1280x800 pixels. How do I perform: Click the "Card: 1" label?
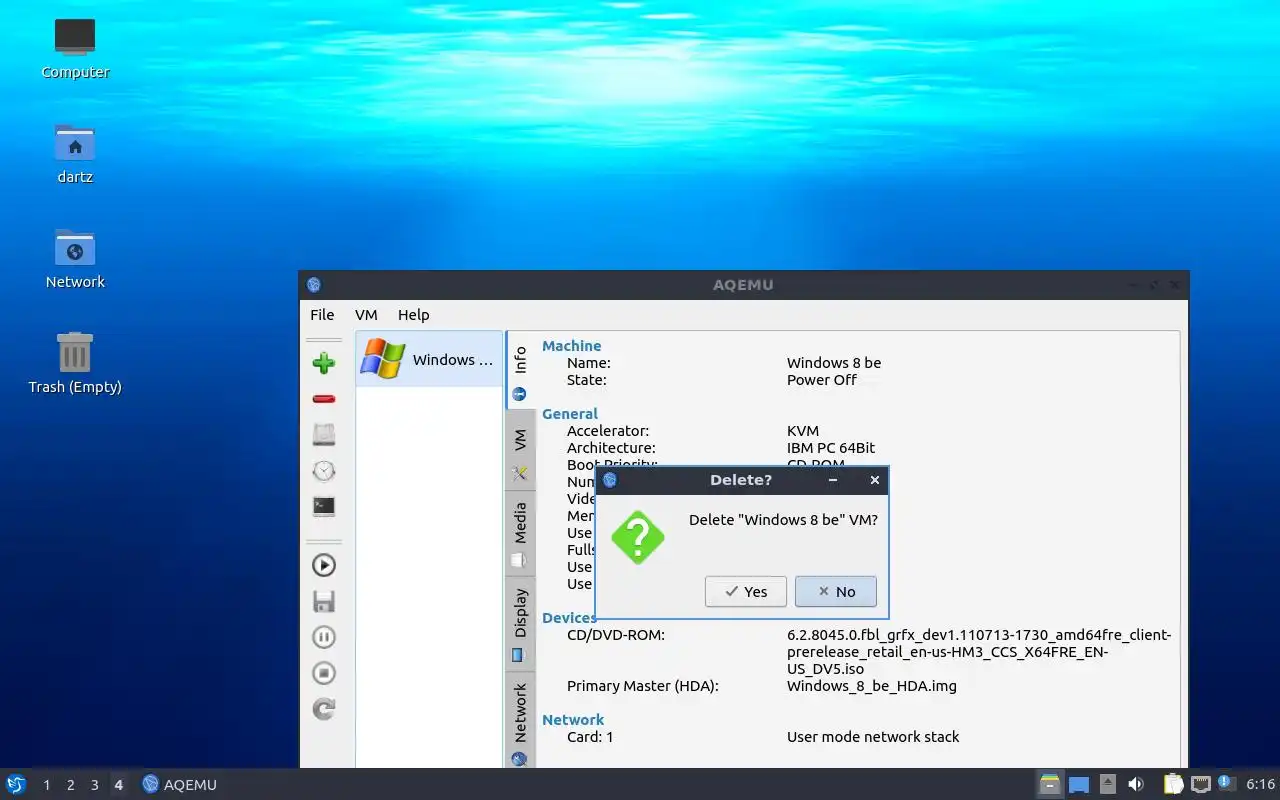point(590,737)
